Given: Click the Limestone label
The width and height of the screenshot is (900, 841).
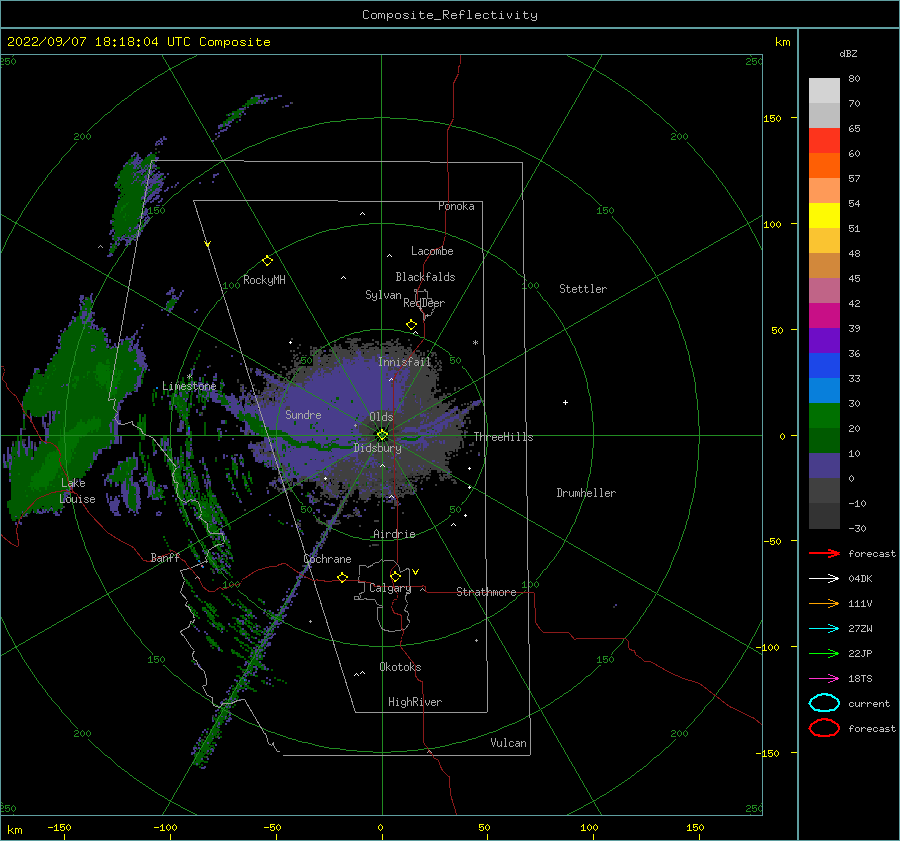Looking at the screenshot, I should click(189, 386).
